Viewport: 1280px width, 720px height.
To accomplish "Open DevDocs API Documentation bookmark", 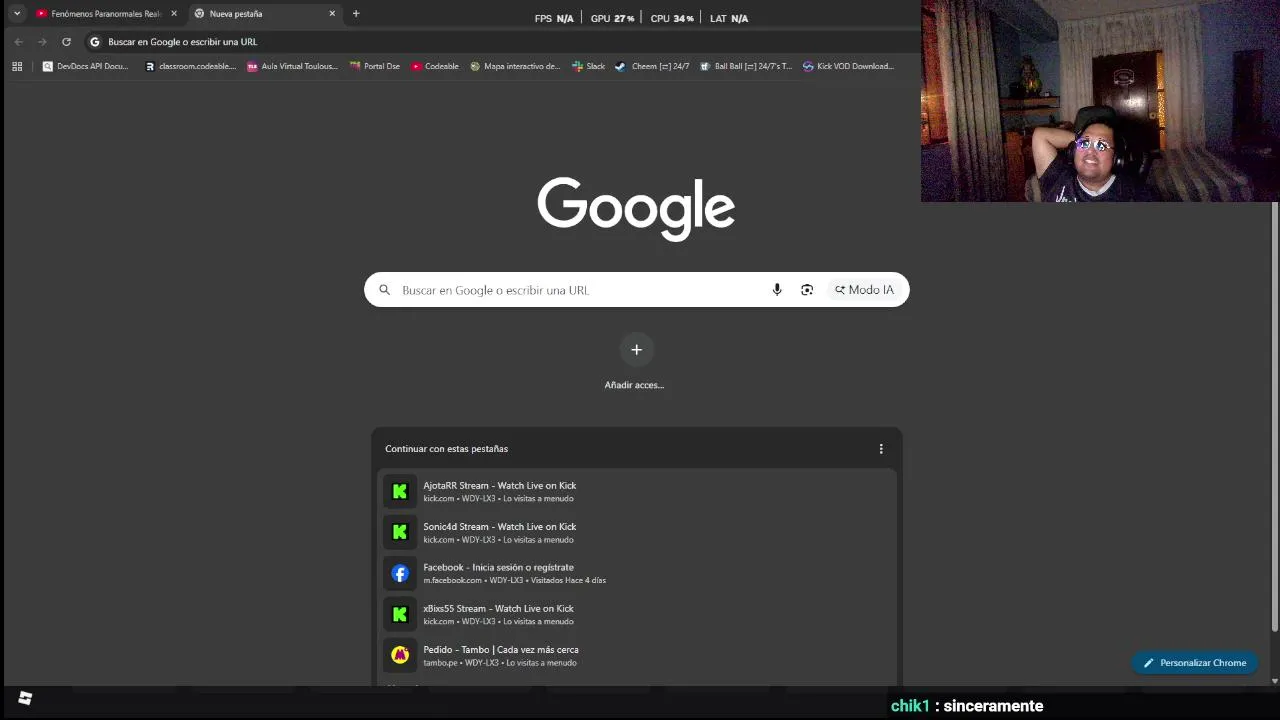I will click(x=86, y=66).
